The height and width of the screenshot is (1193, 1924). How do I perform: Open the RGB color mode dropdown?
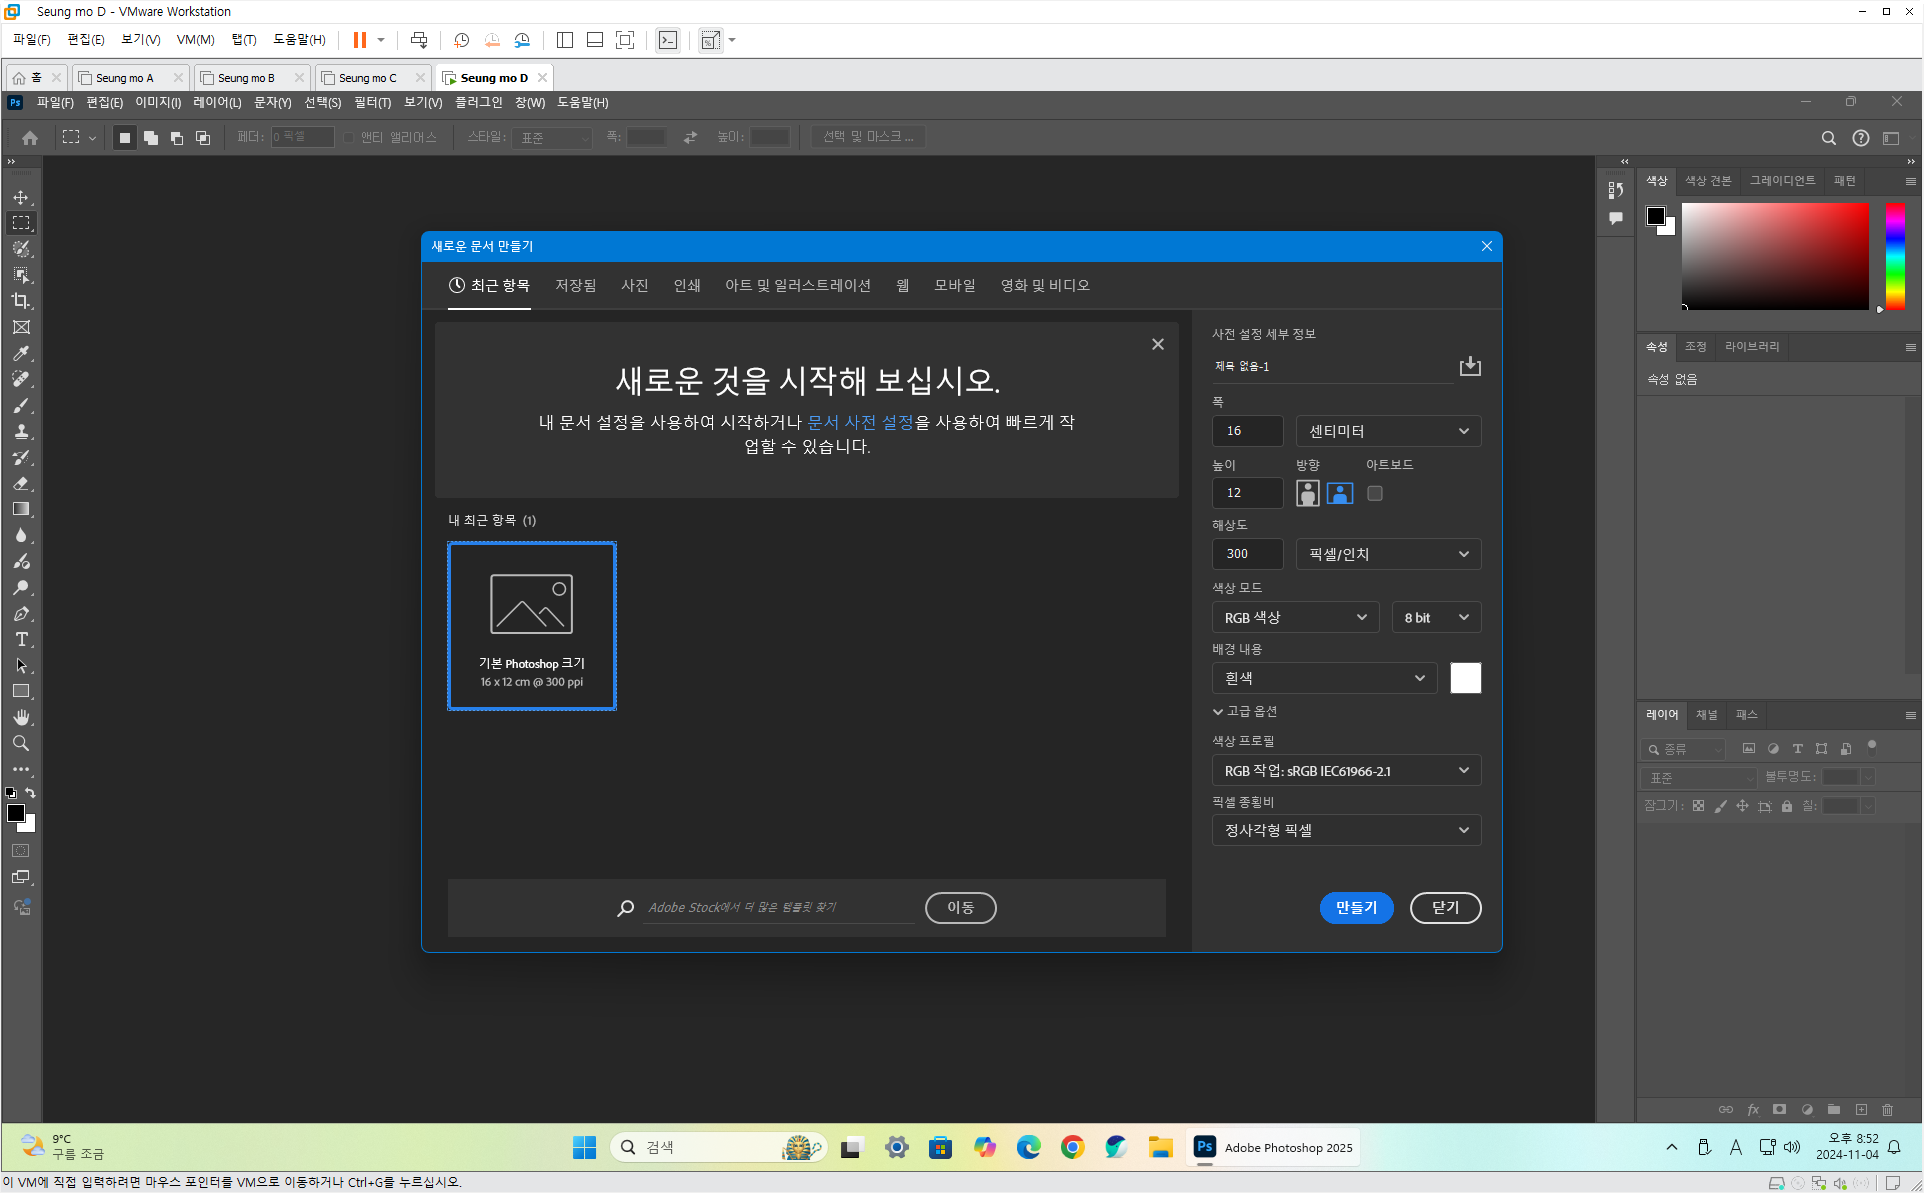pos(1295,617)
